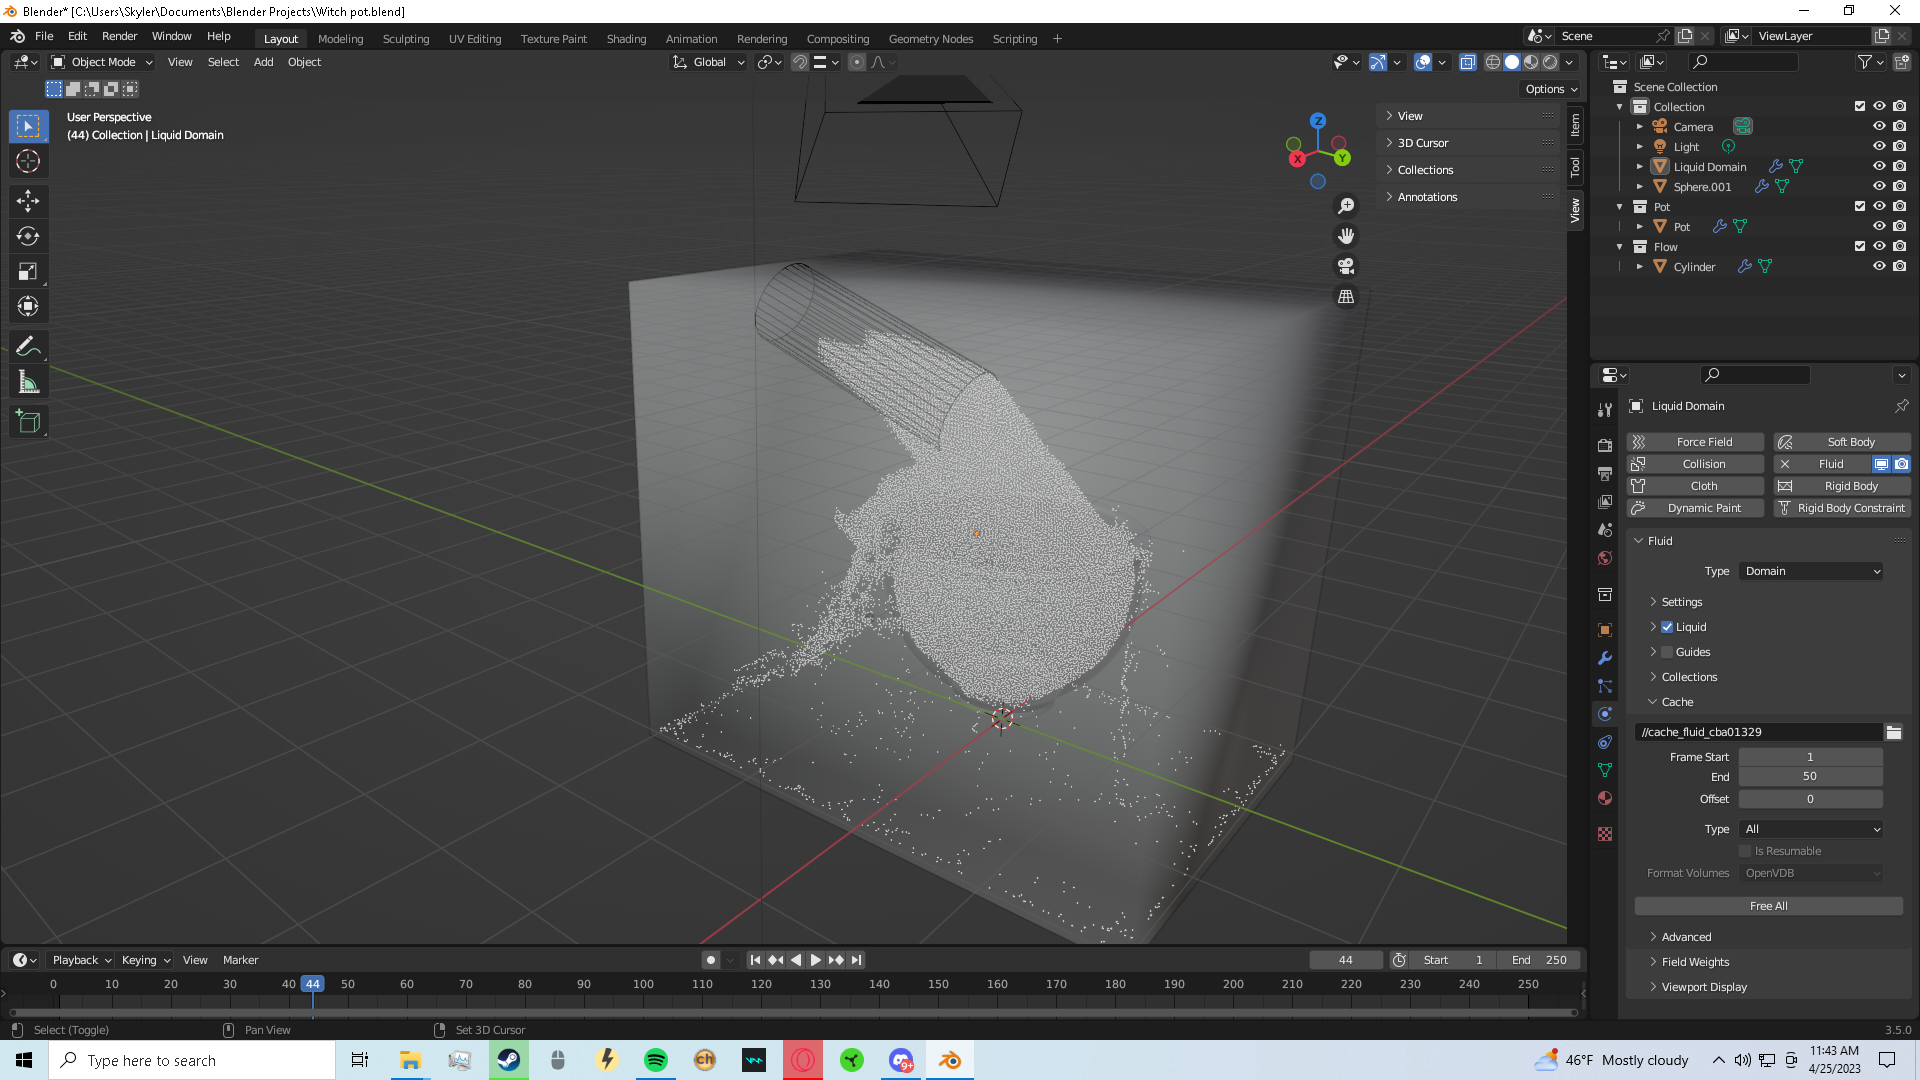Open the Object Mode dropdown
1920x1080 pixels.
[x=102, y=62]
